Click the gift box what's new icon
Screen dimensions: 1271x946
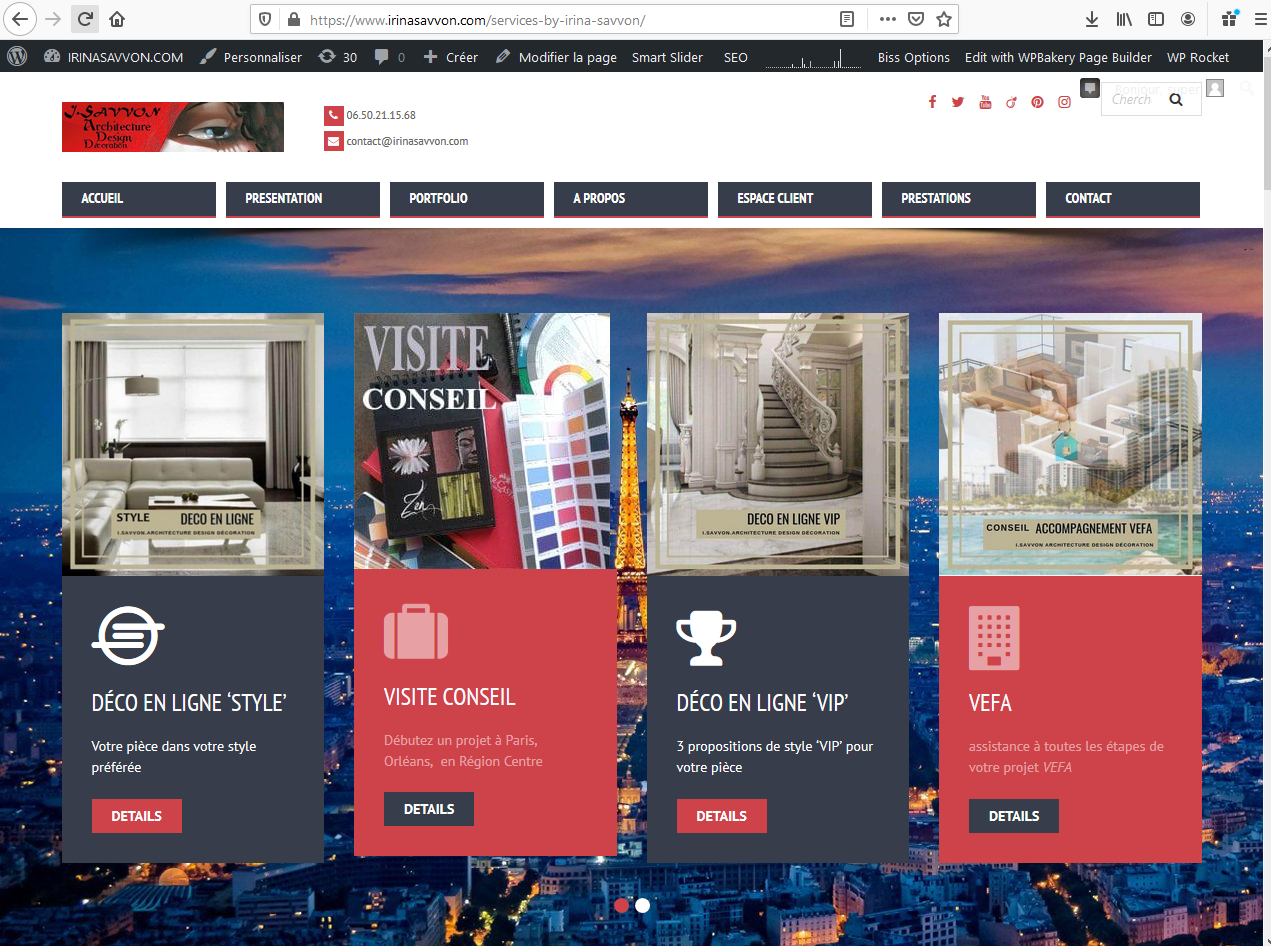coord(1229,19)
